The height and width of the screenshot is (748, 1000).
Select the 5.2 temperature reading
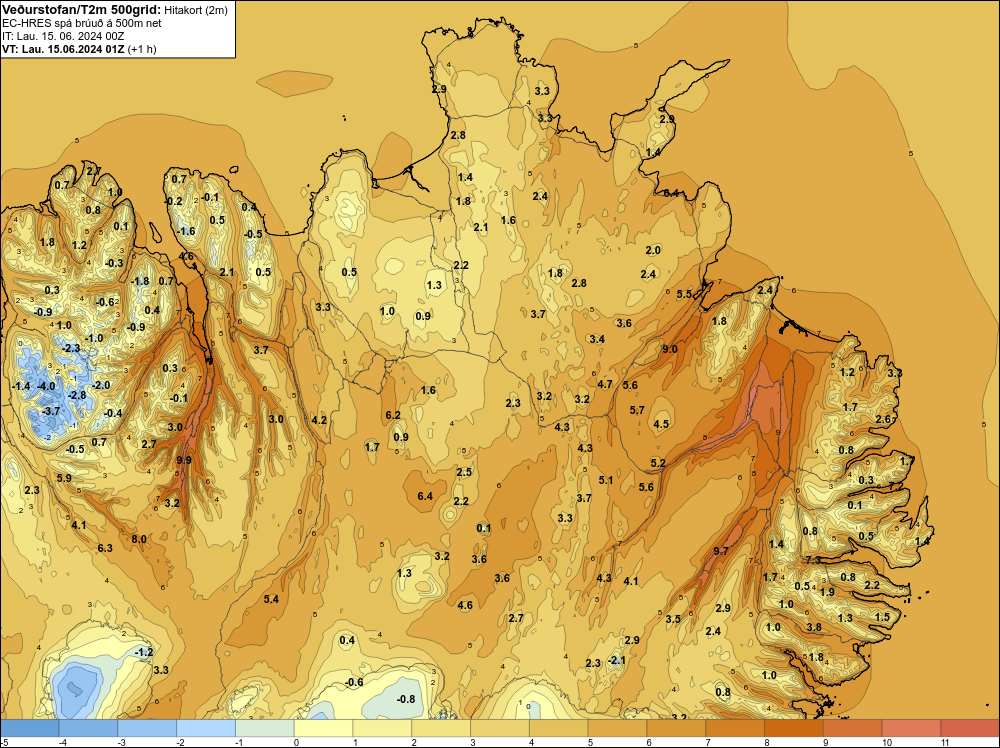coord(658,463)
